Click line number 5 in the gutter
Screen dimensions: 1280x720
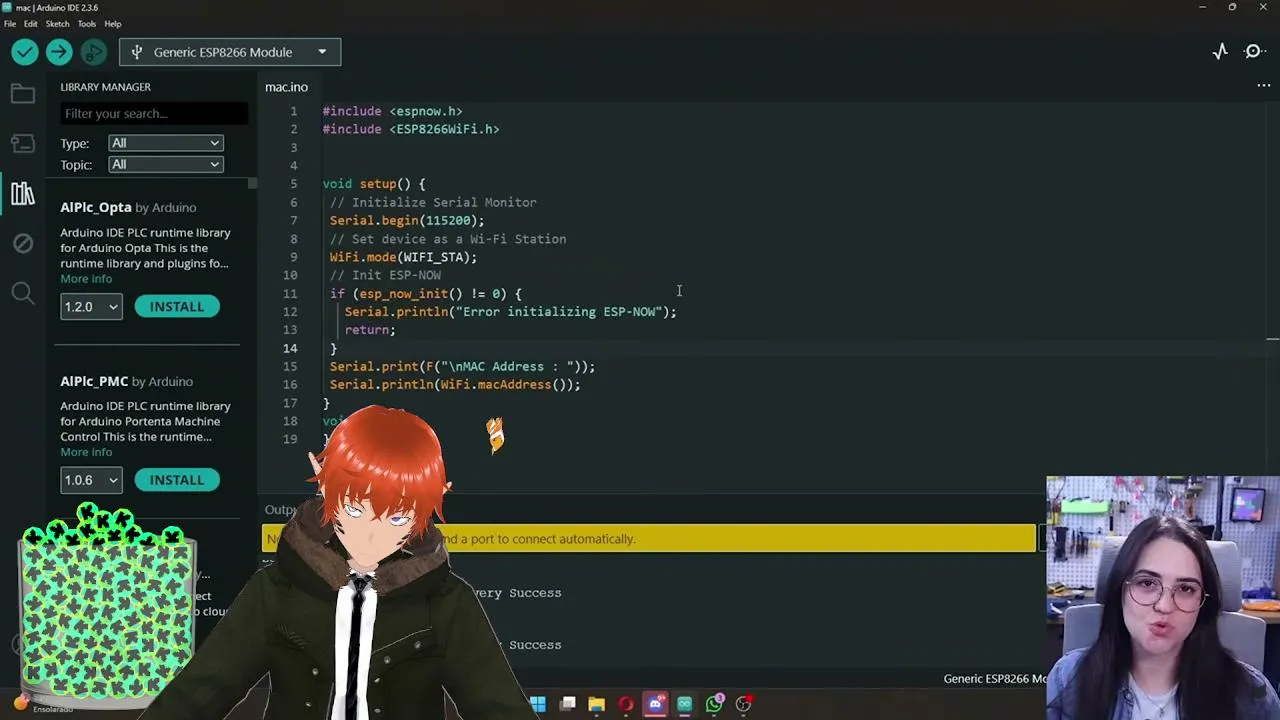[293, 184]
